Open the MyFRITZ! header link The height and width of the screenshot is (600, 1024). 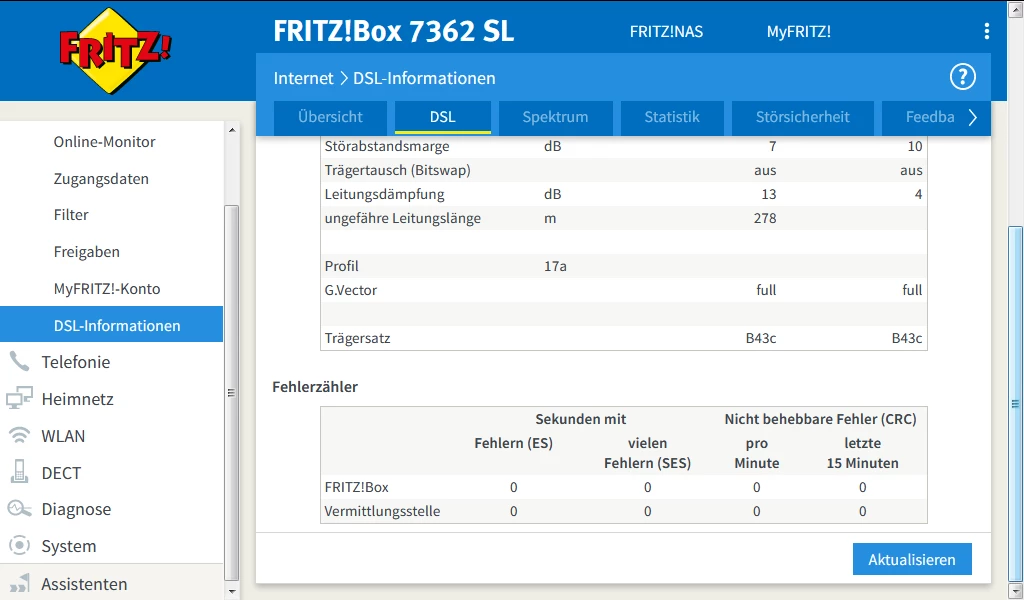click(x=798, y=32)
